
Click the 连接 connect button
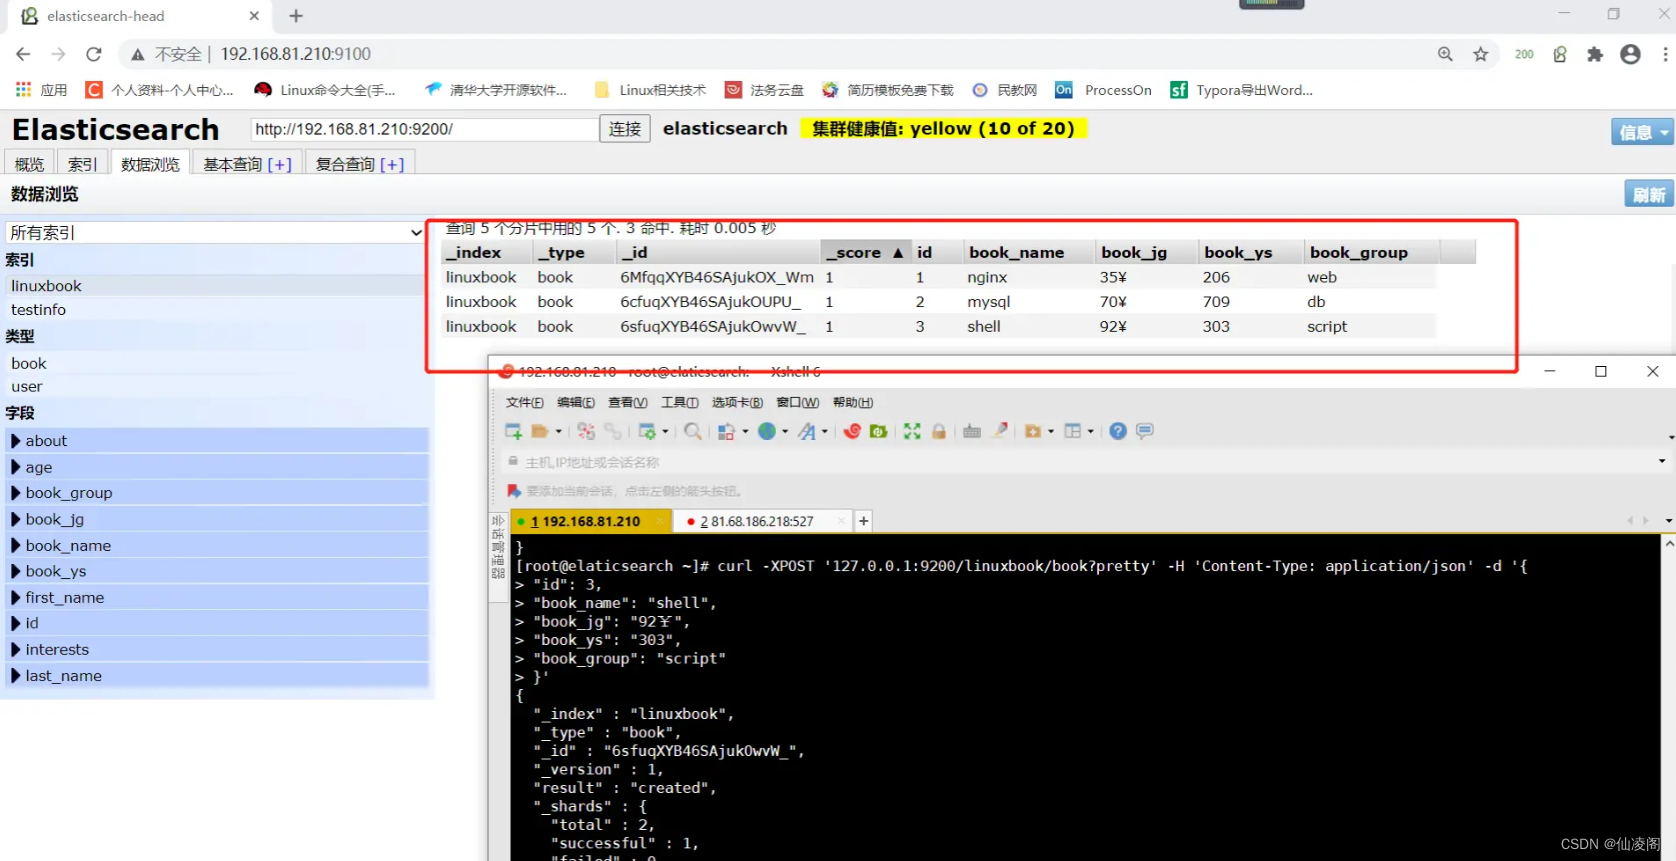tap(625, 129)
